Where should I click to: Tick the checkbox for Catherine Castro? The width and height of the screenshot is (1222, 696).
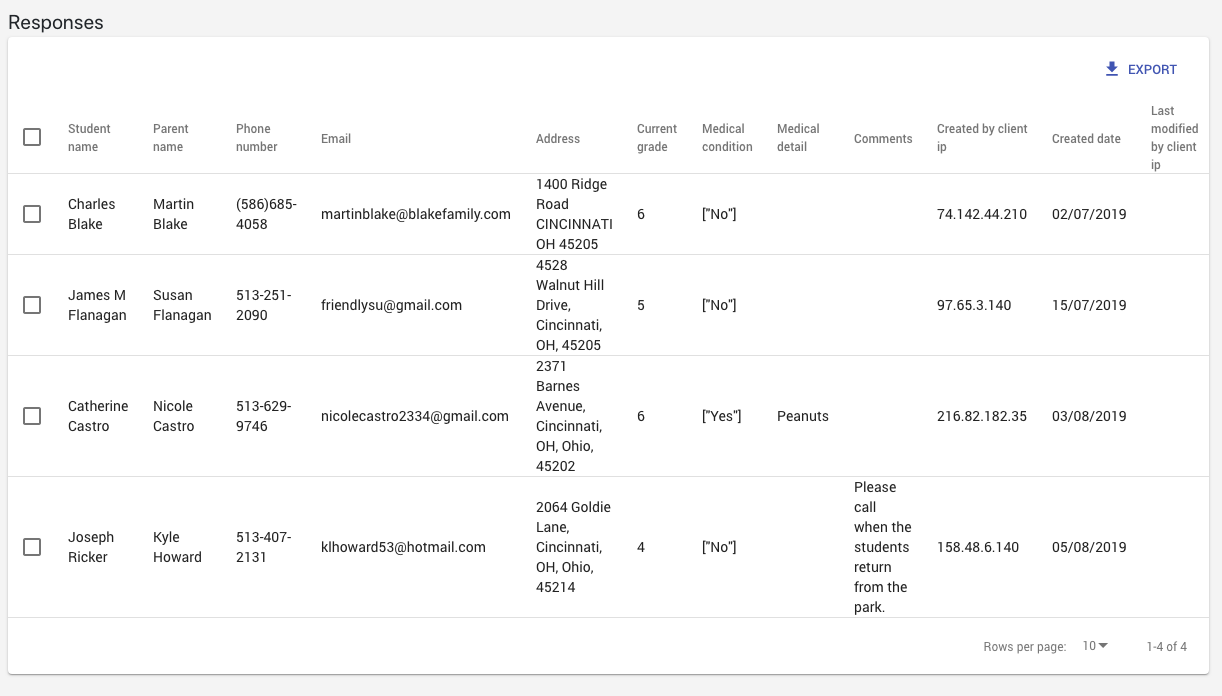(32, 416)
